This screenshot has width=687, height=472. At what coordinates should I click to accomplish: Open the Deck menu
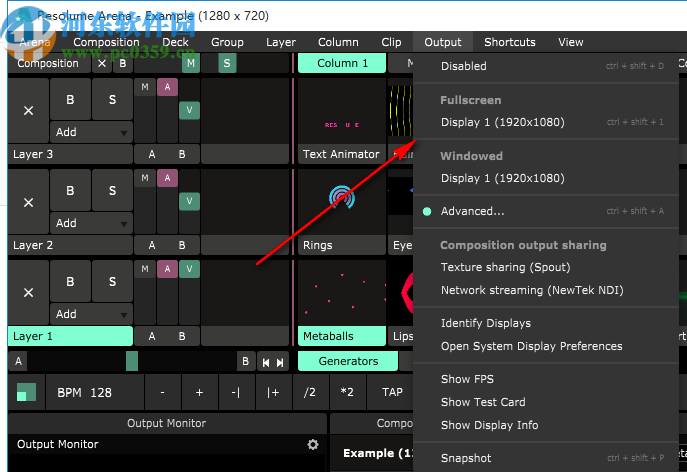tap(175, 42)
